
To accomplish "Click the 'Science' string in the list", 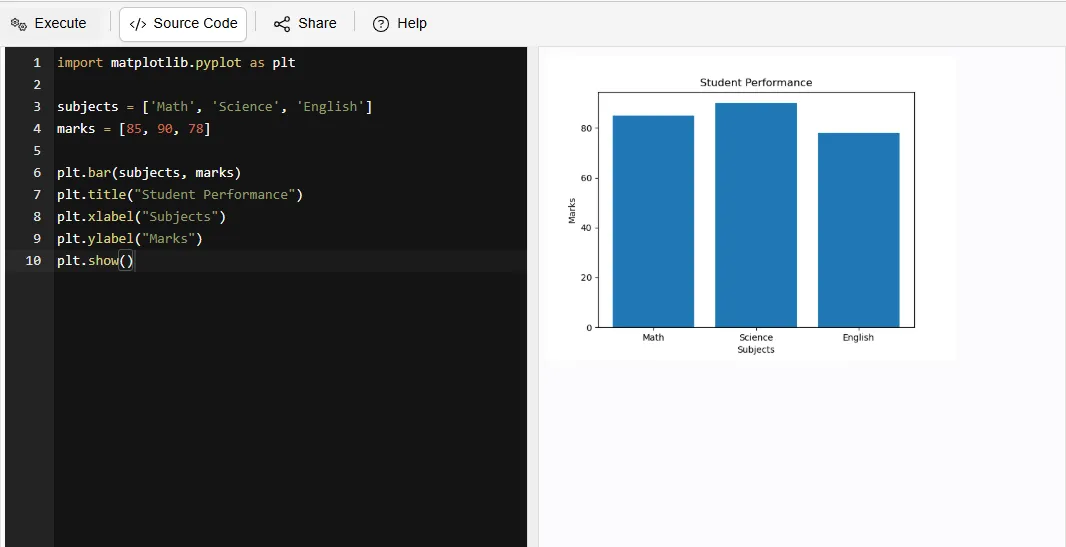I will point(245,107).
